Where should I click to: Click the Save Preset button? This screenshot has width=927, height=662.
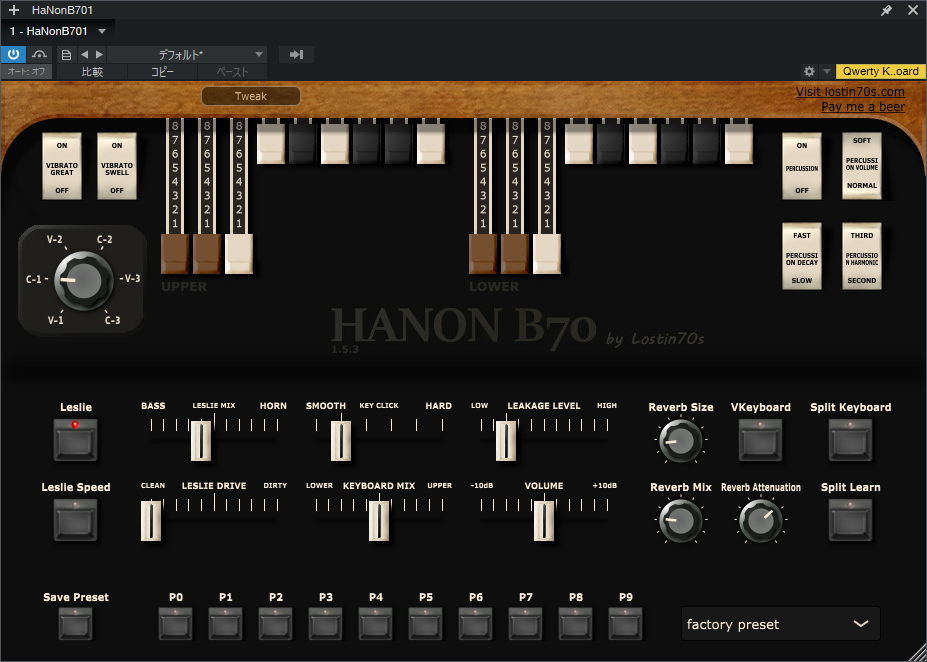(x=76, y=624)
